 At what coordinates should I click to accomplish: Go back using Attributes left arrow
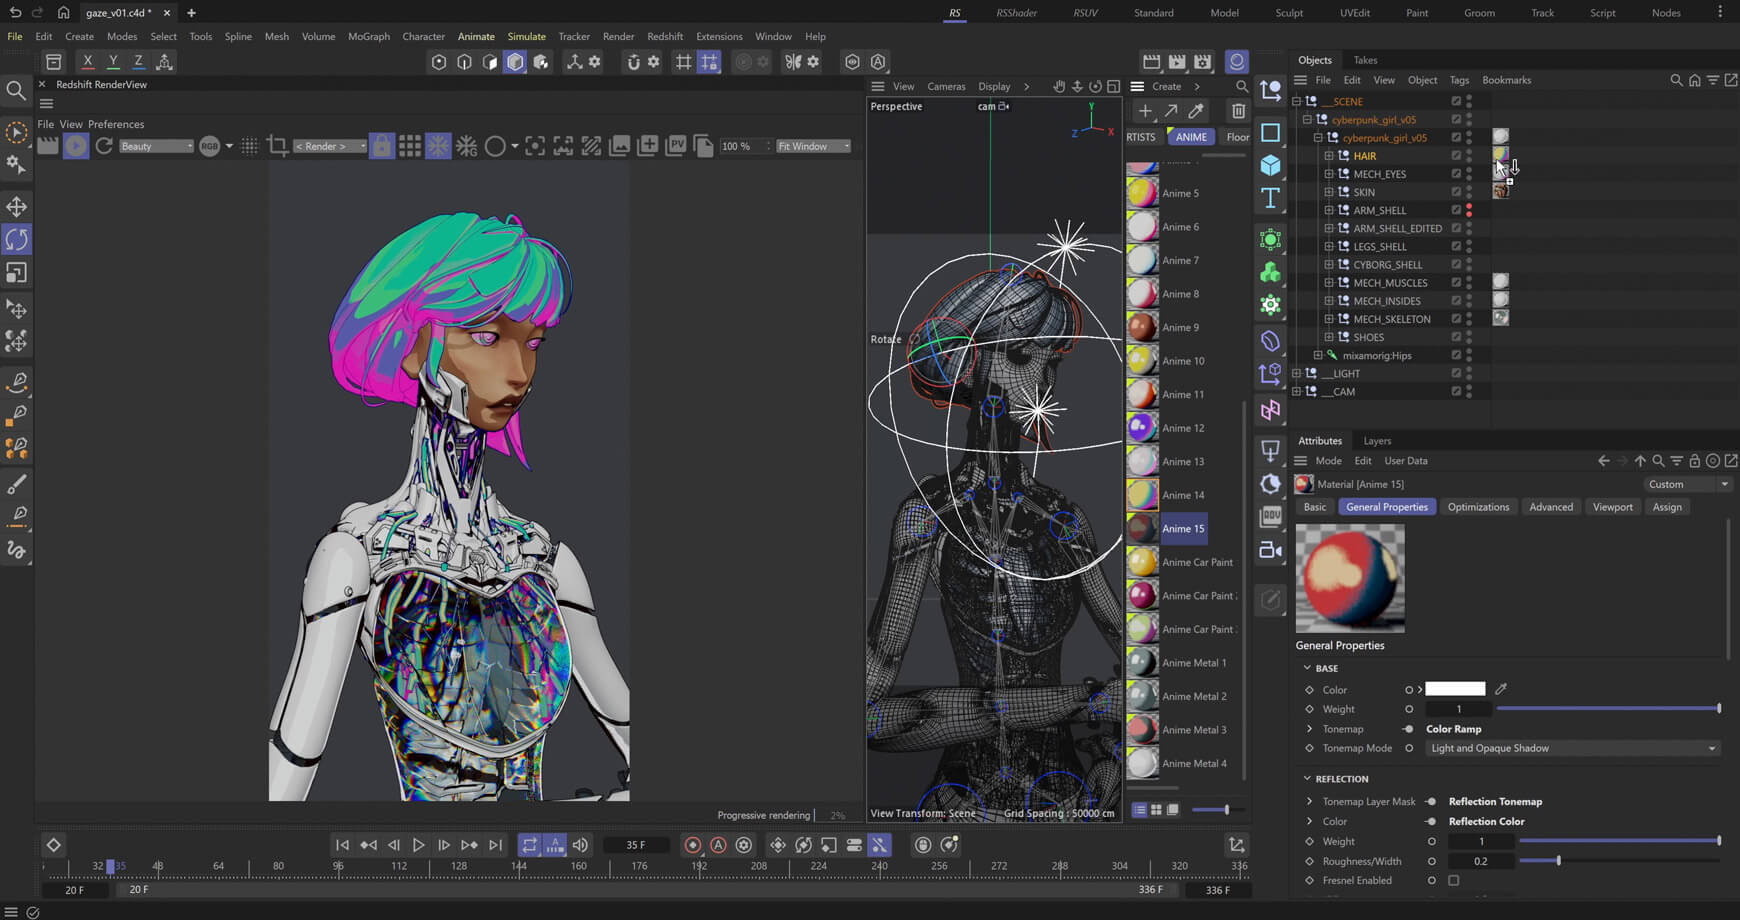1604,461
